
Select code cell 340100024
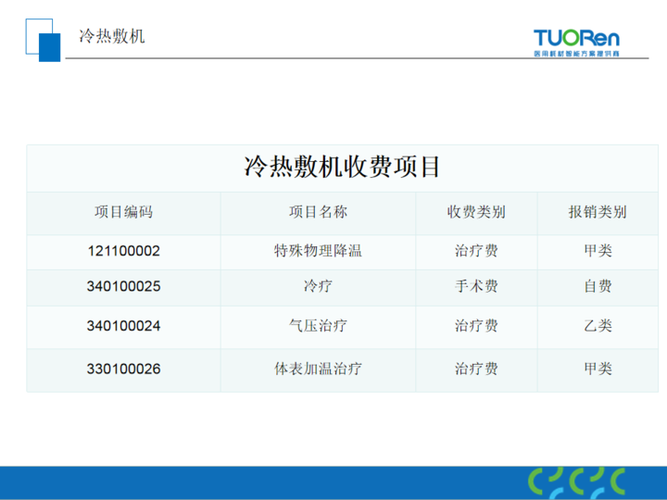click(x=124, y=326)
